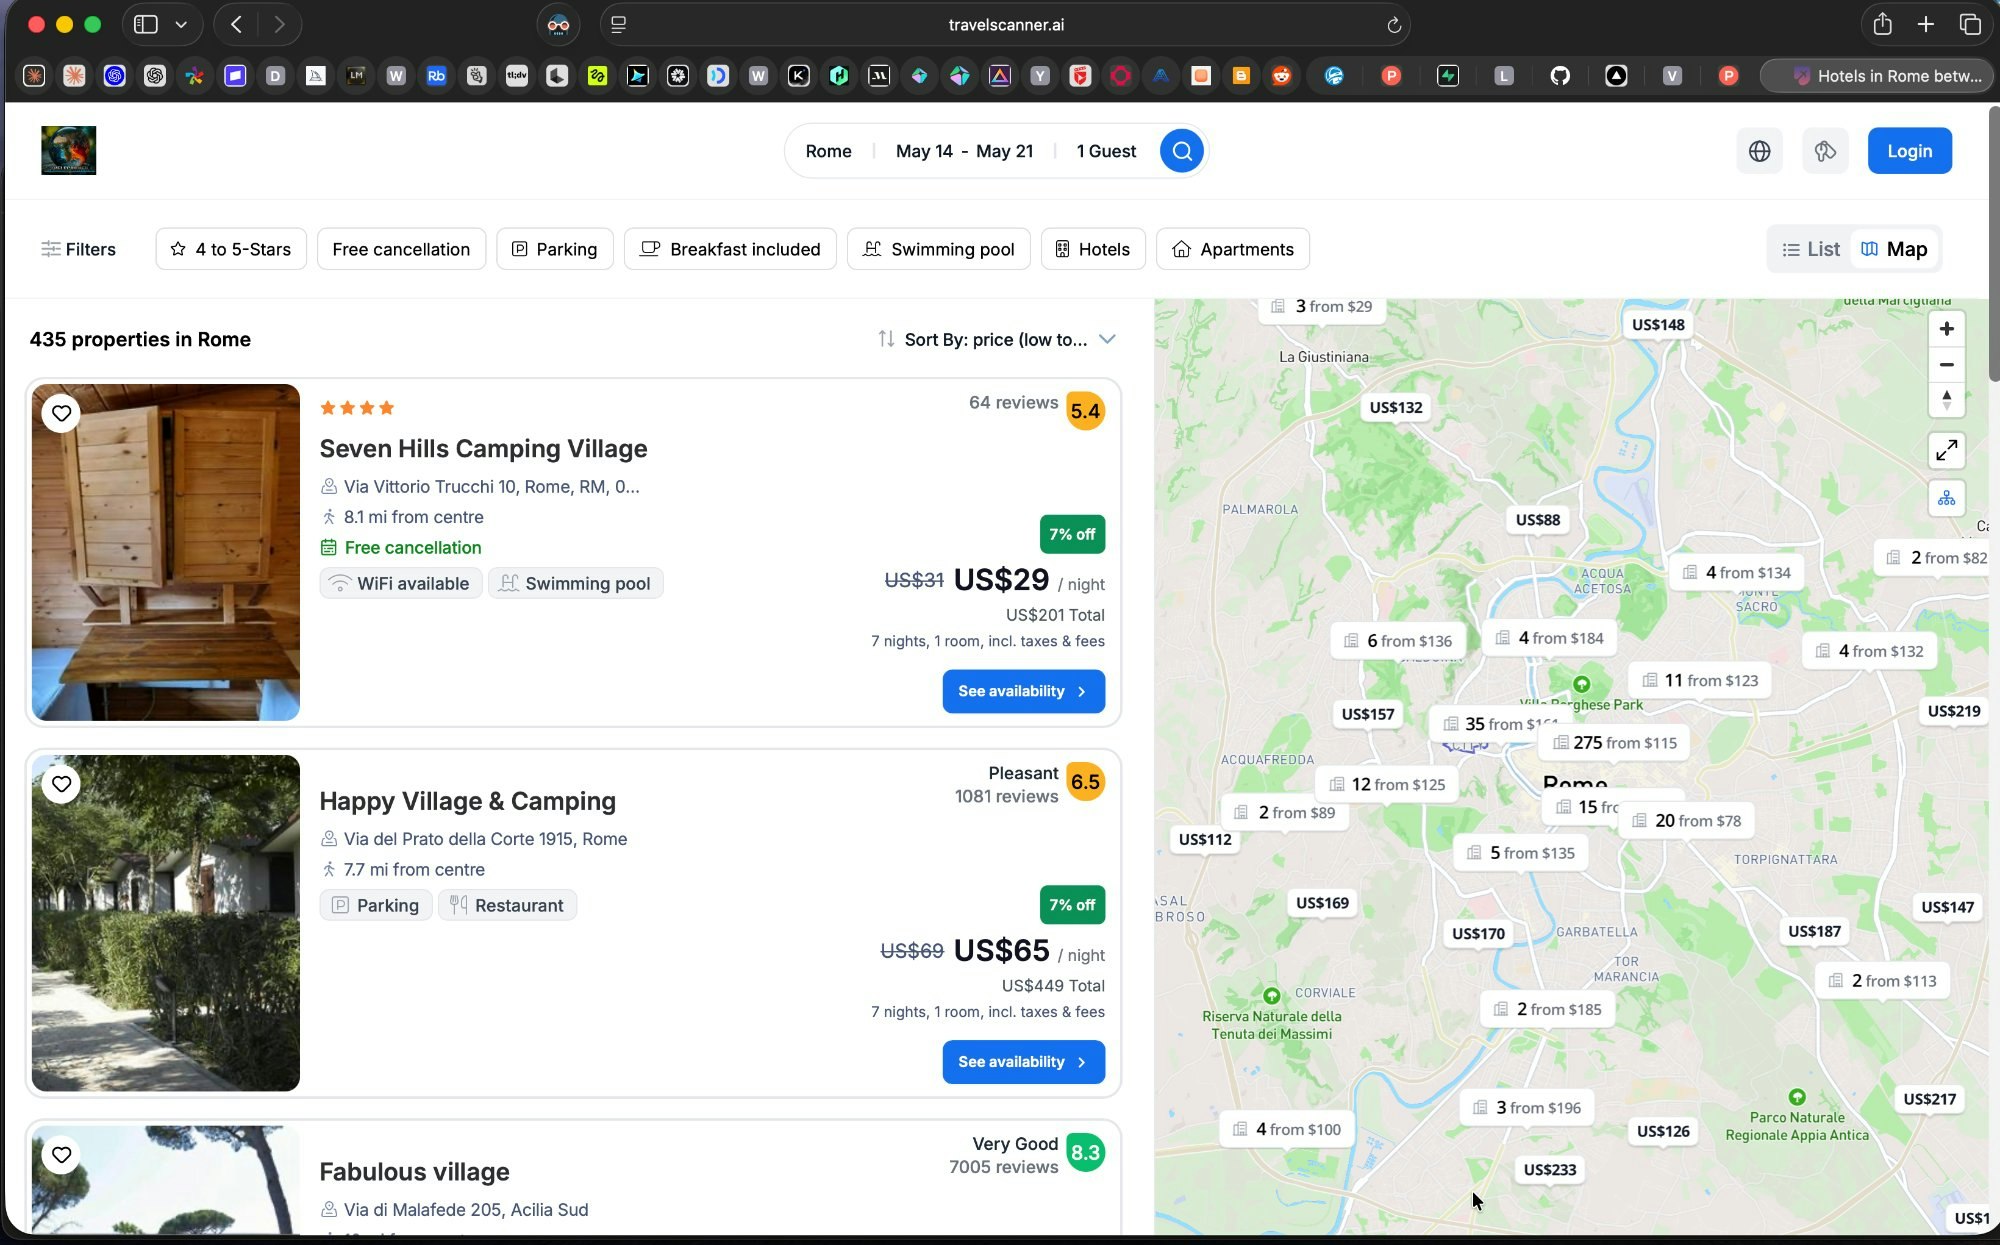Open the Safari tab group dropdown
This screenshot has width=2000, height=1245.
(x=180, y=24)
